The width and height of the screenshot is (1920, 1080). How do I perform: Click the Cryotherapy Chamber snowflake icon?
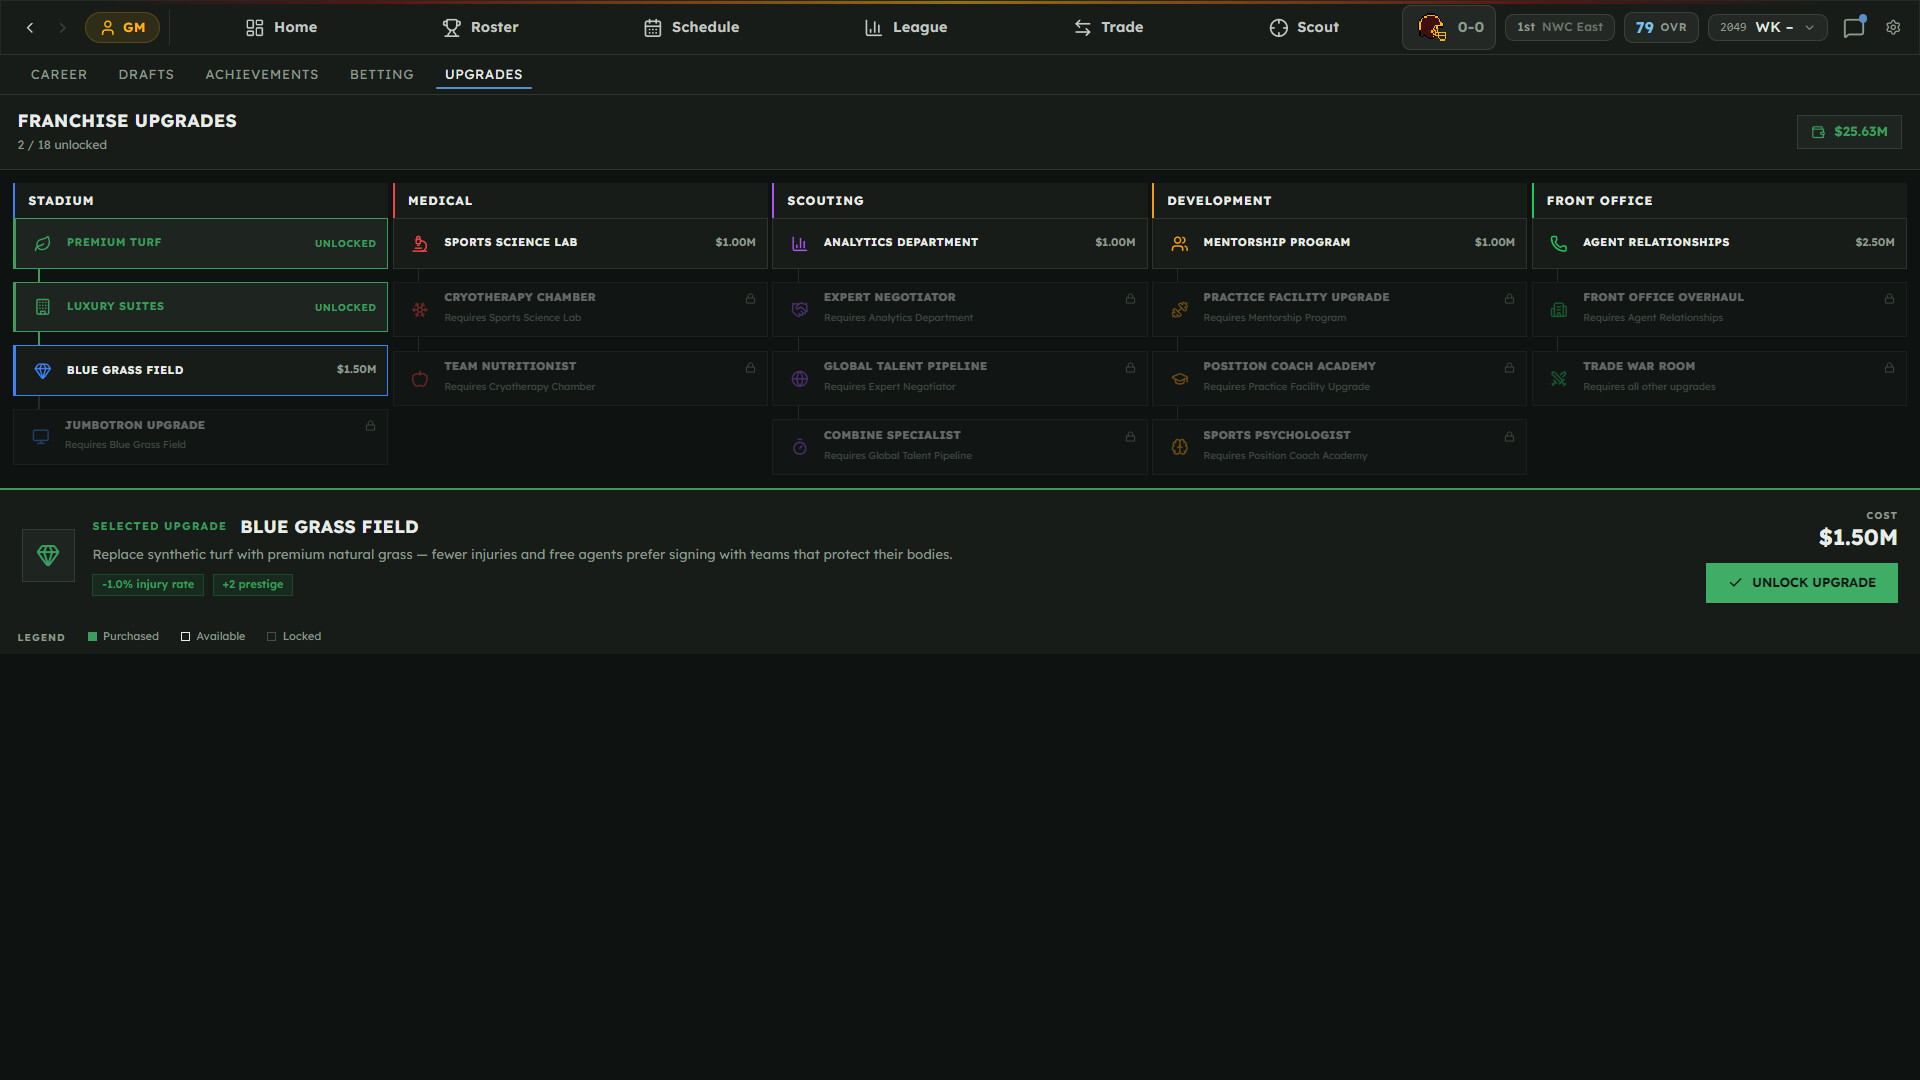(420, 310)
